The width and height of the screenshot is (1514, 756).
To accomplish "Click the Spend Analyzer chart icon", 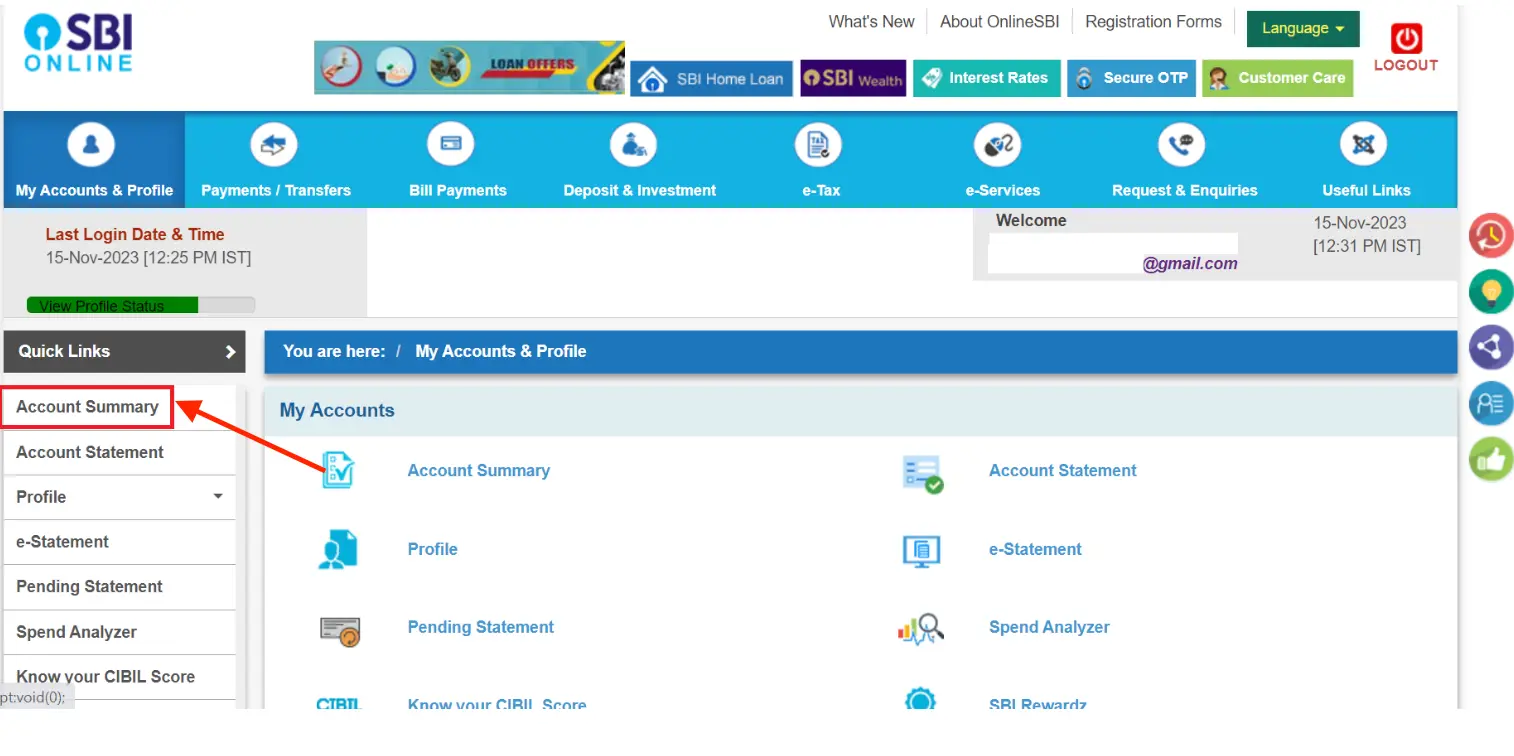I will point(922,628).
